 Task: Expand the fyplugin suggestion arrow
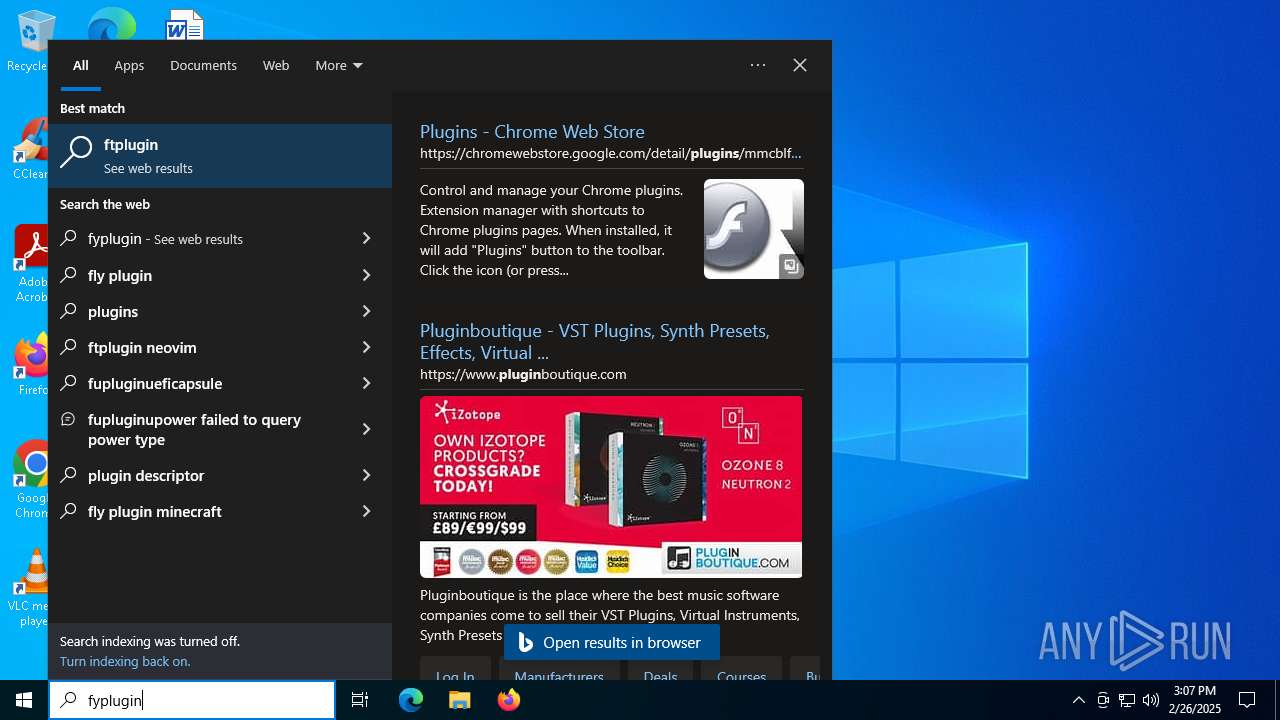pos(366,239)
